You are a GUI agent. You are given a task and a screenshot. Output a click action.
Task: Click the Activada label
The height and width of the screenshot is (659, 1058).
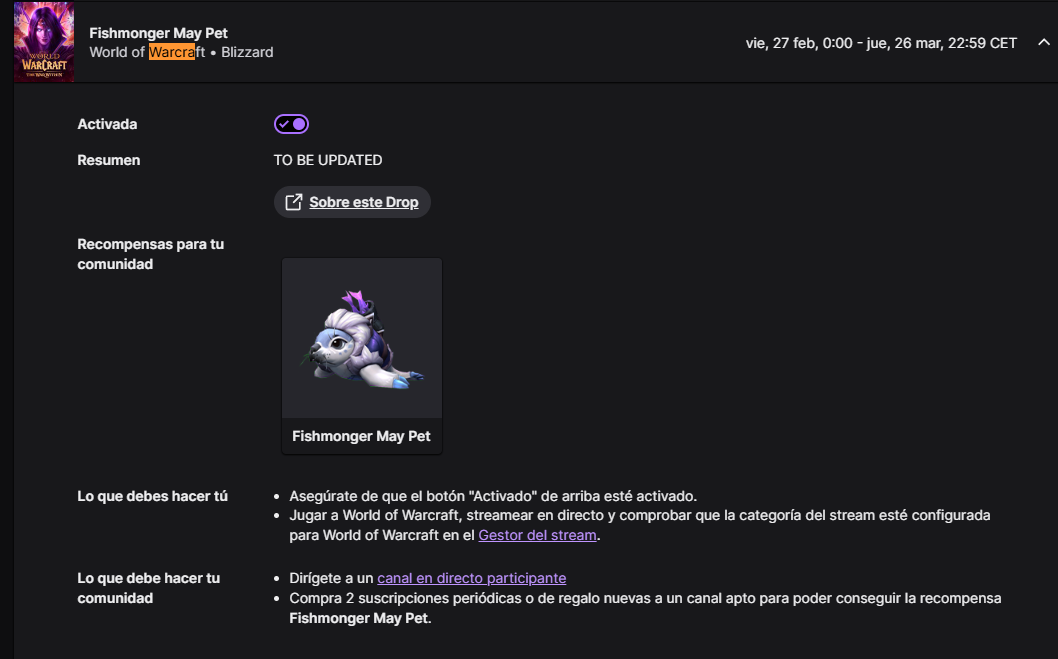(107, 124)
